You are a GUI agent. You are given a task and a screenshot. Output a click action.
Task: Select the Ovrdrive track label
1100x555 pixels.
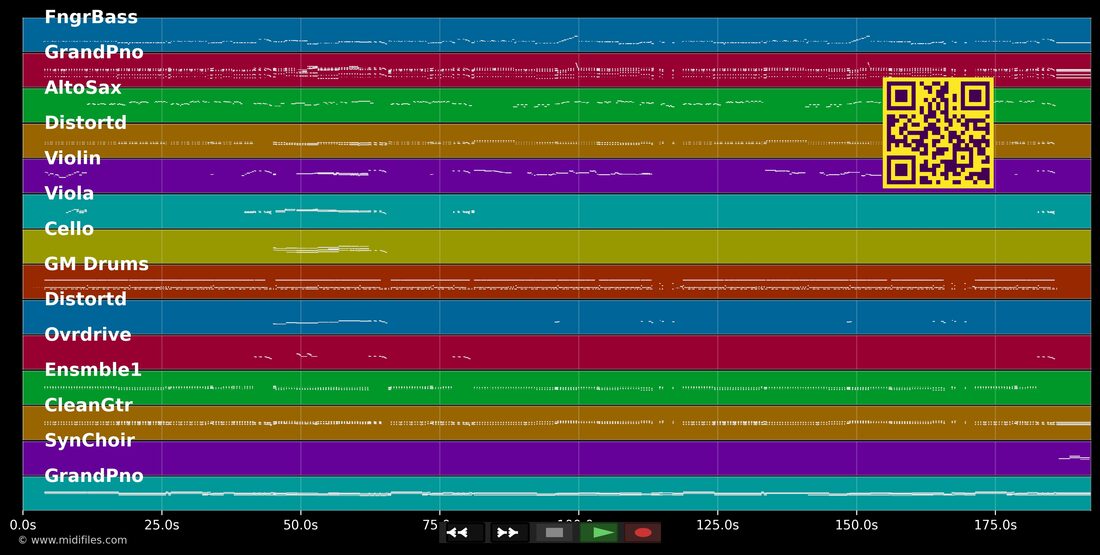pos(88,334)
